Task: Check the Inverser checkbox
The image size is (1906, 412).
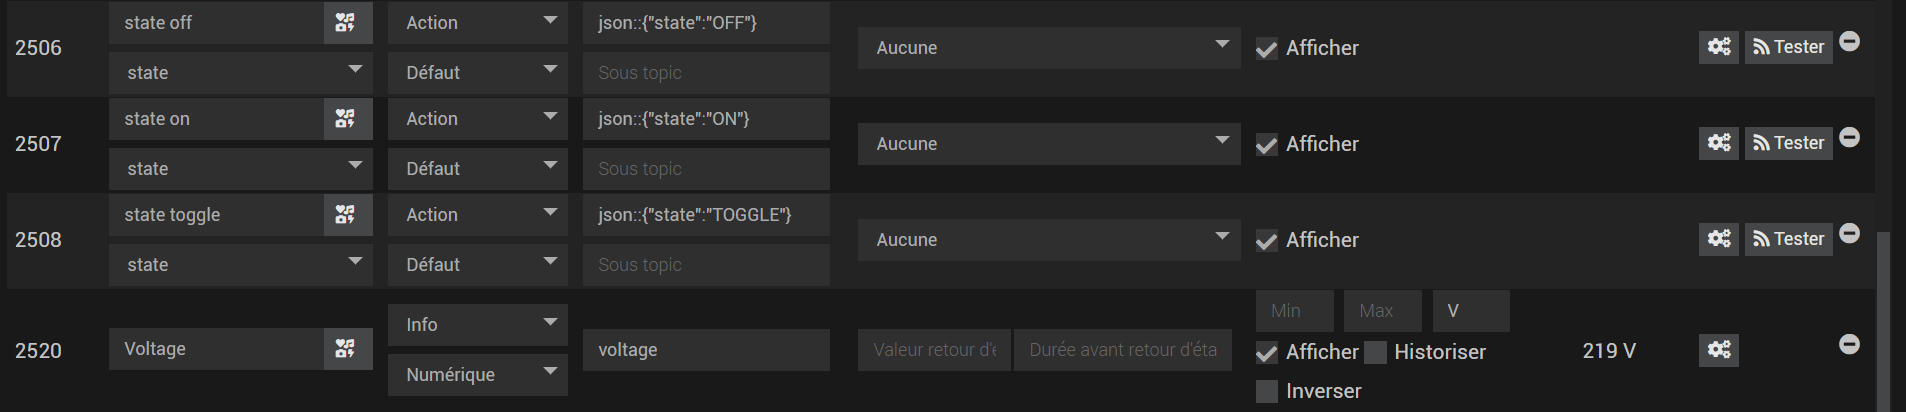Action: pos(1267,391)
